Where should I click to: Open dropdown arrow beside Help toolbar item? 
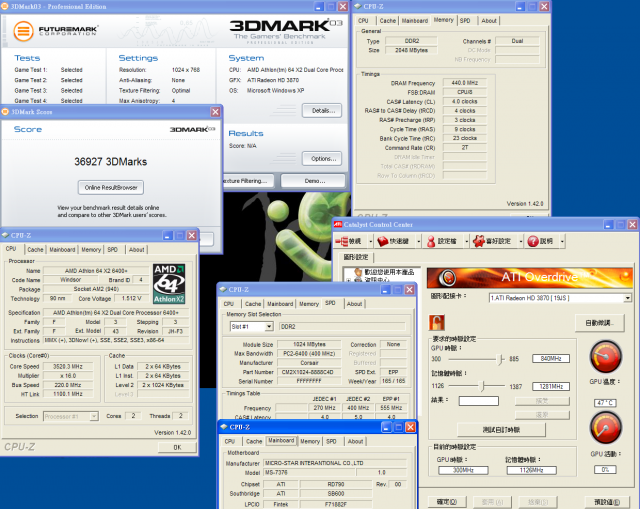[562, 242]
